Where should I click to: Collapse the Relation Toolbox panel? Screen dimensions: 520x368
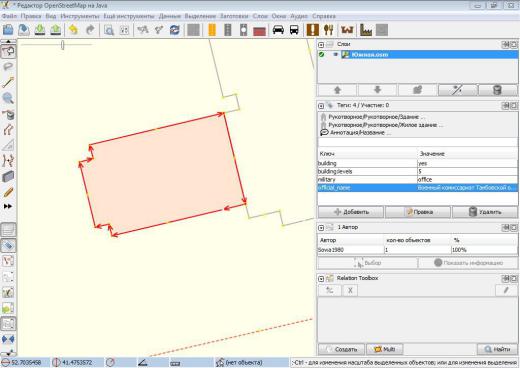click(321, 278)
